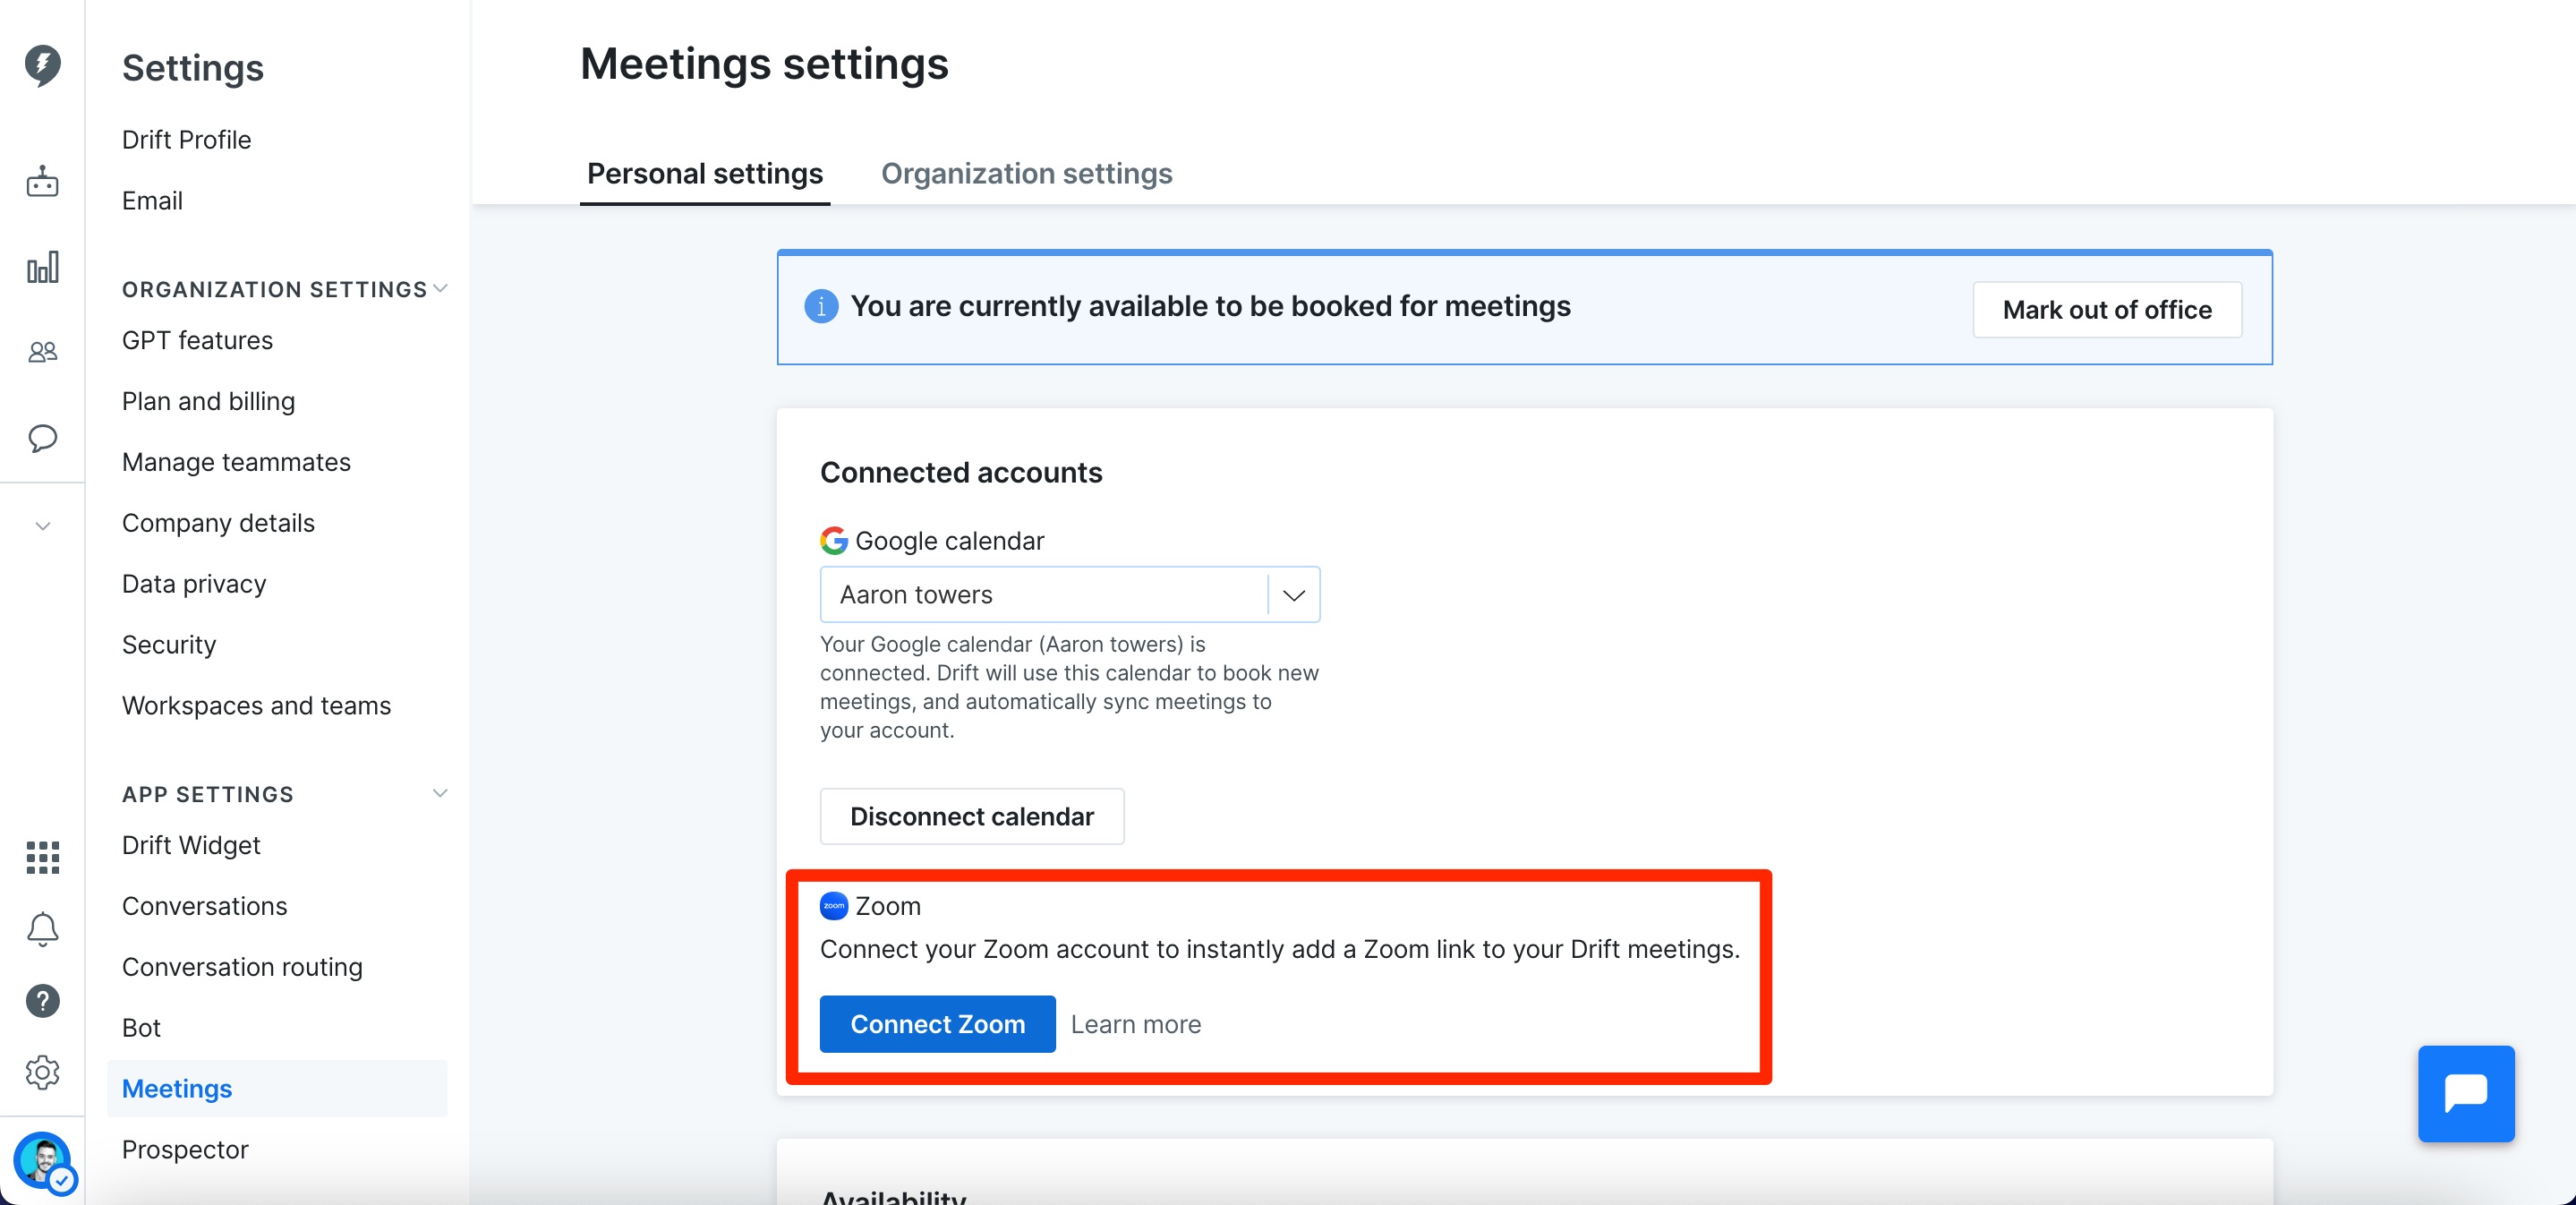
Task: Open the settings gear icon
Action: 42,1073
